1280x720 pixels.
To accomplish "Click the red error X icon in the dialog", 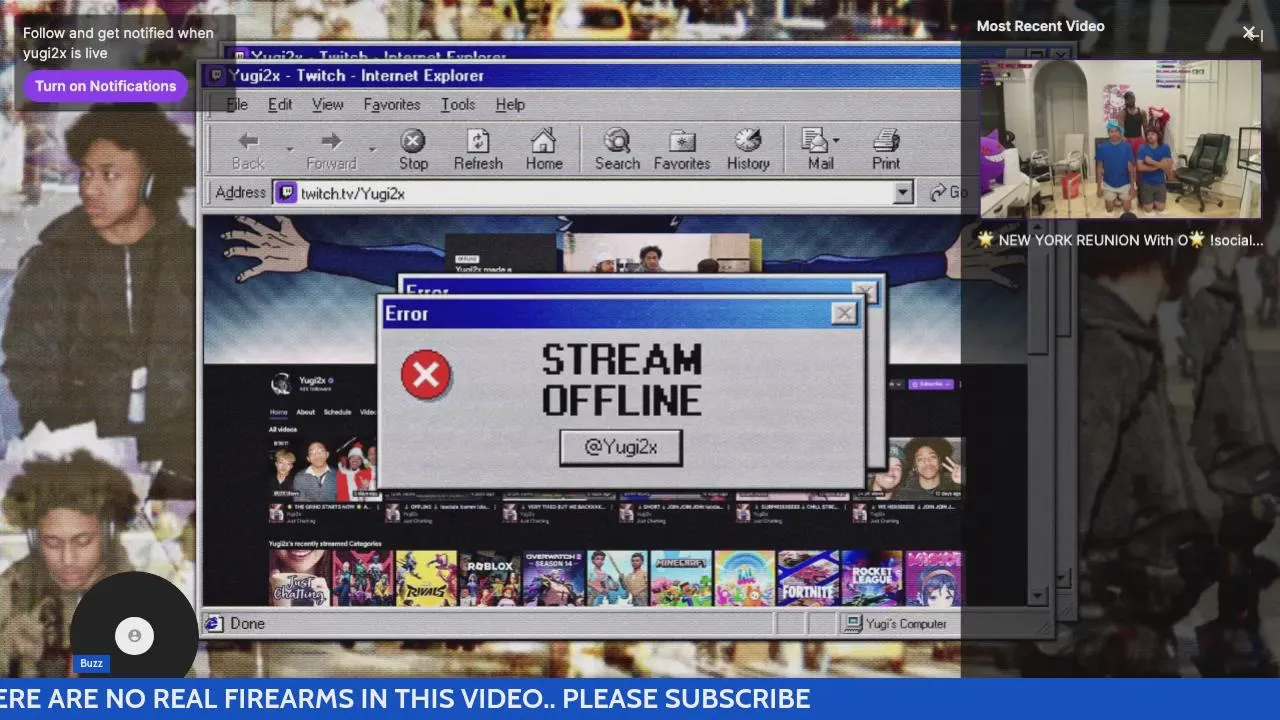I will pyautogui.click(x=426, y=375).
